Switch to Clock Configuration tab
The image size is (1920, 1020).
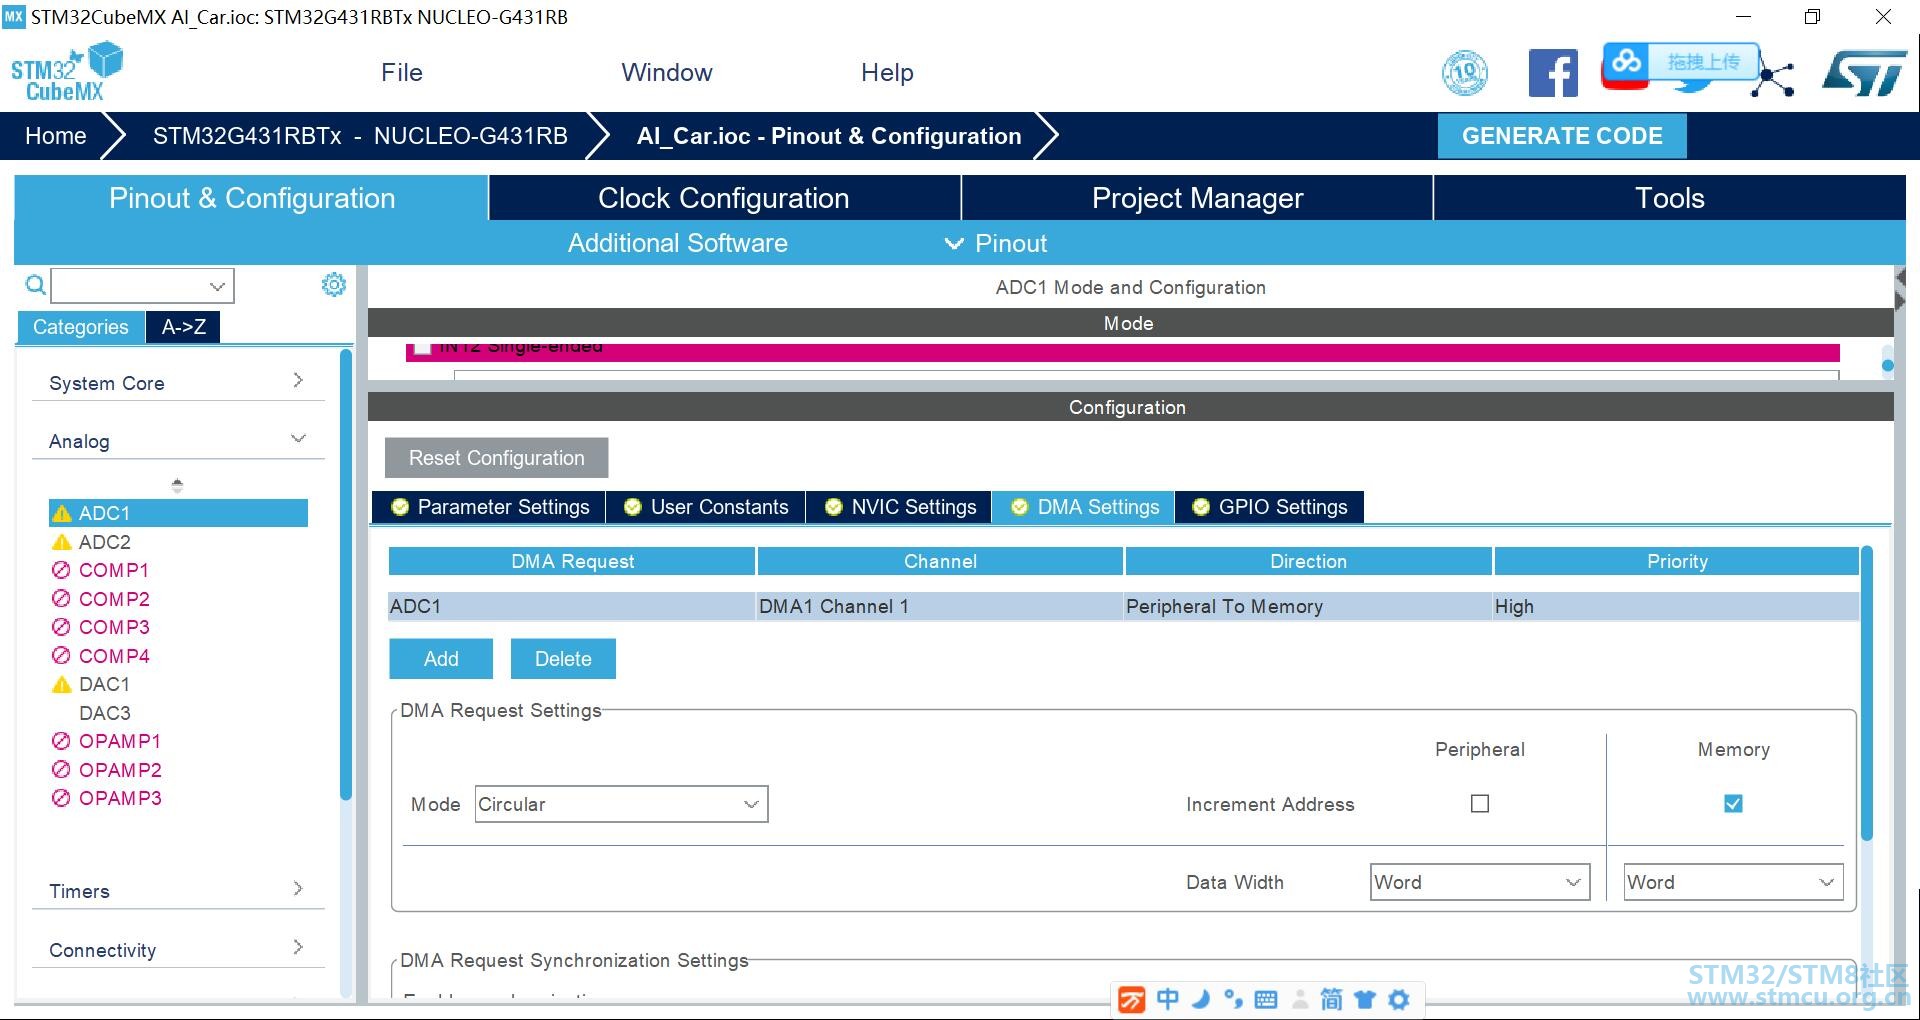(724, 198)
